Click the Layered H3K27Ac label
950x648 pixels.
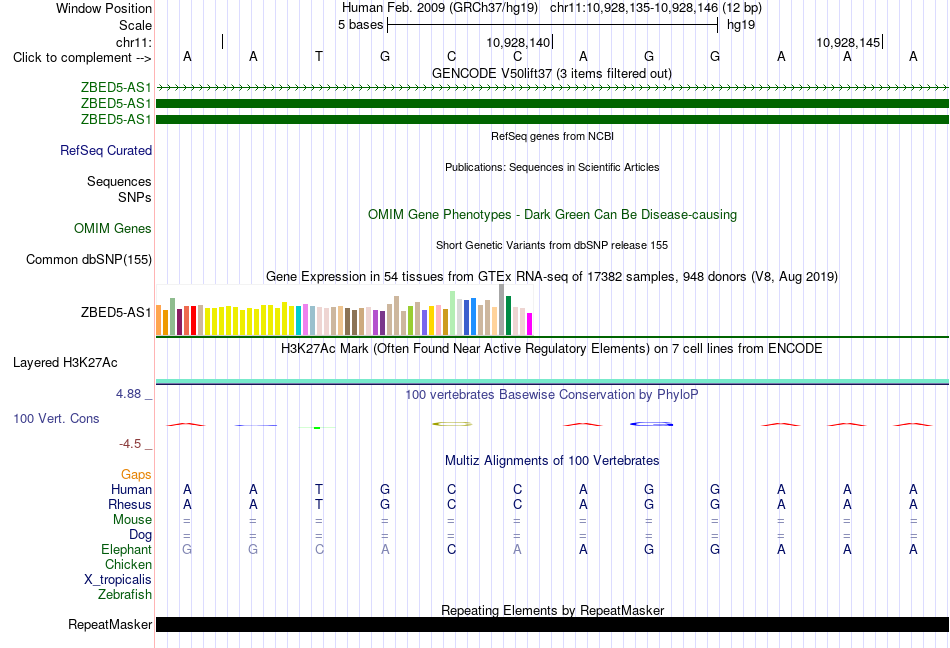(65, 363)
